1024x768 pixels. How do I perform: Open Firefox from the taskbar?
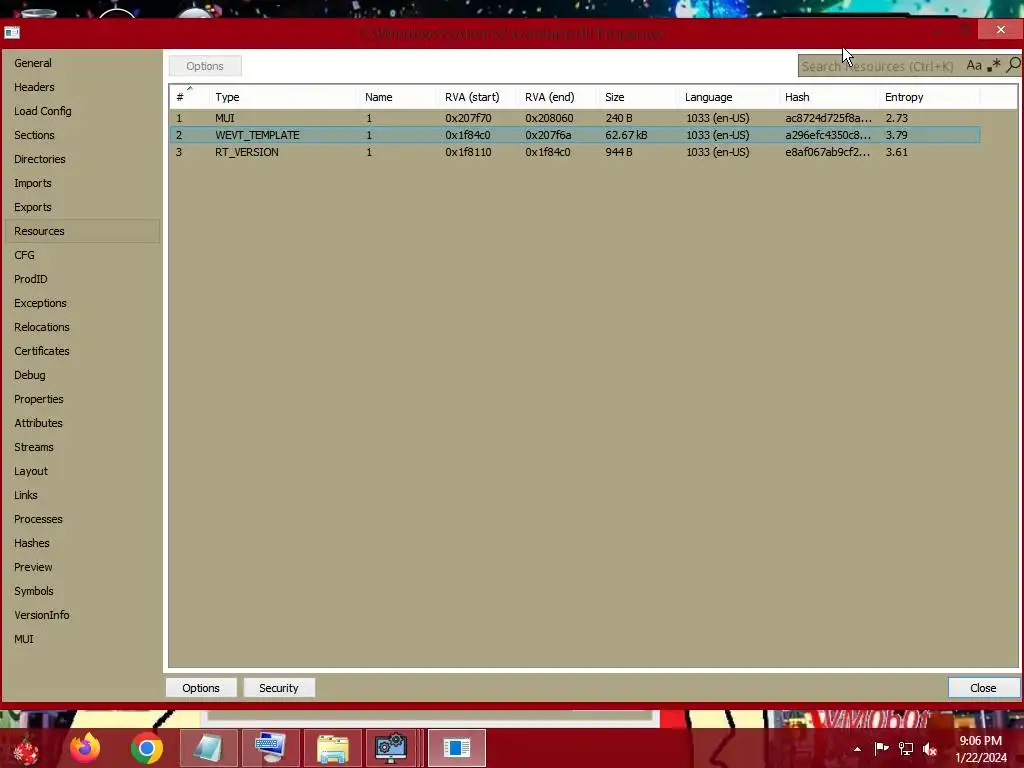(86, 748)
